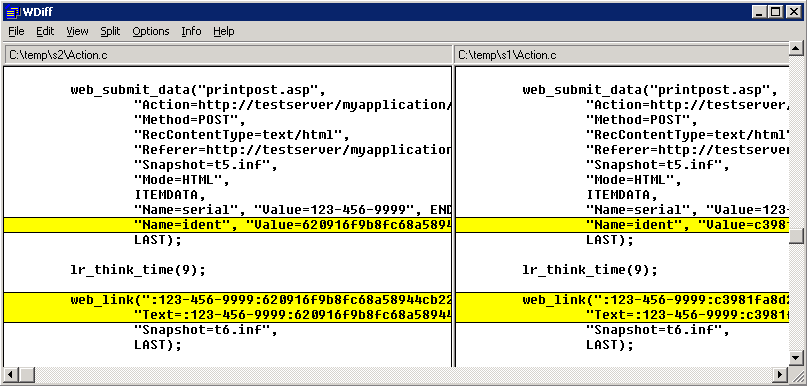Open the Edit menu
Viewport: 807px width, 386px height.
point(45,31)
